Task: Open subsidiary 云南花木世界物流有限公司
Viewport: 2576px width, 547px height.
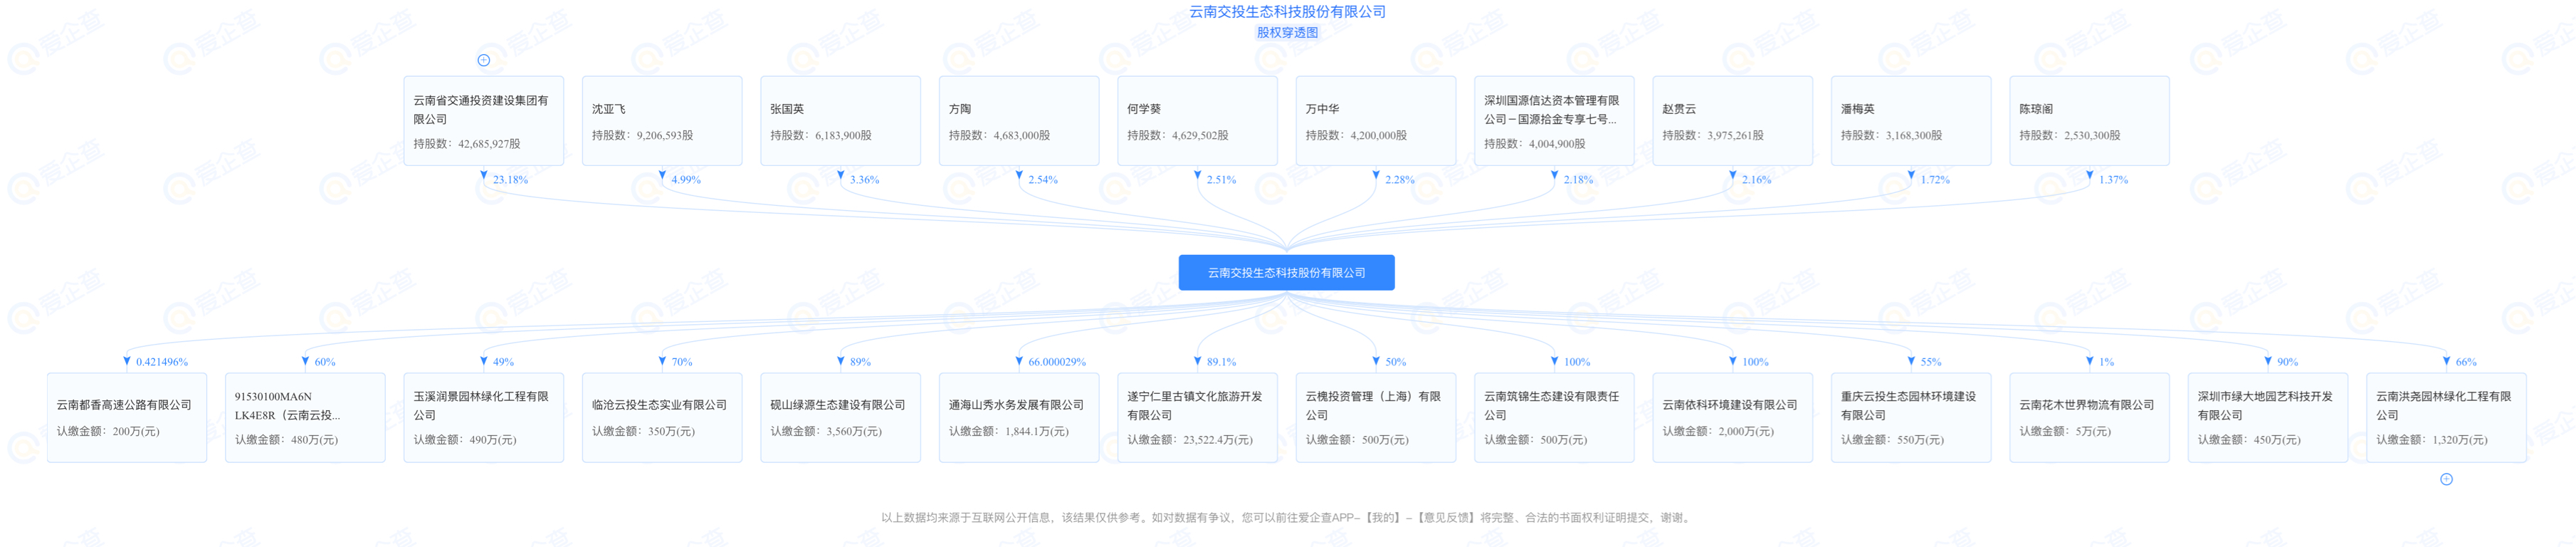Action: (2090, 418)
